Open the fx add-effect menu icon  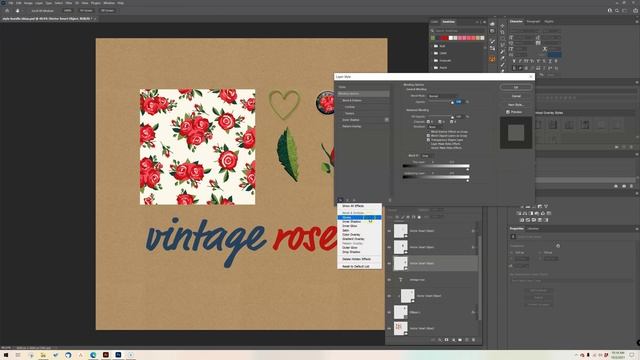[340, 200]
